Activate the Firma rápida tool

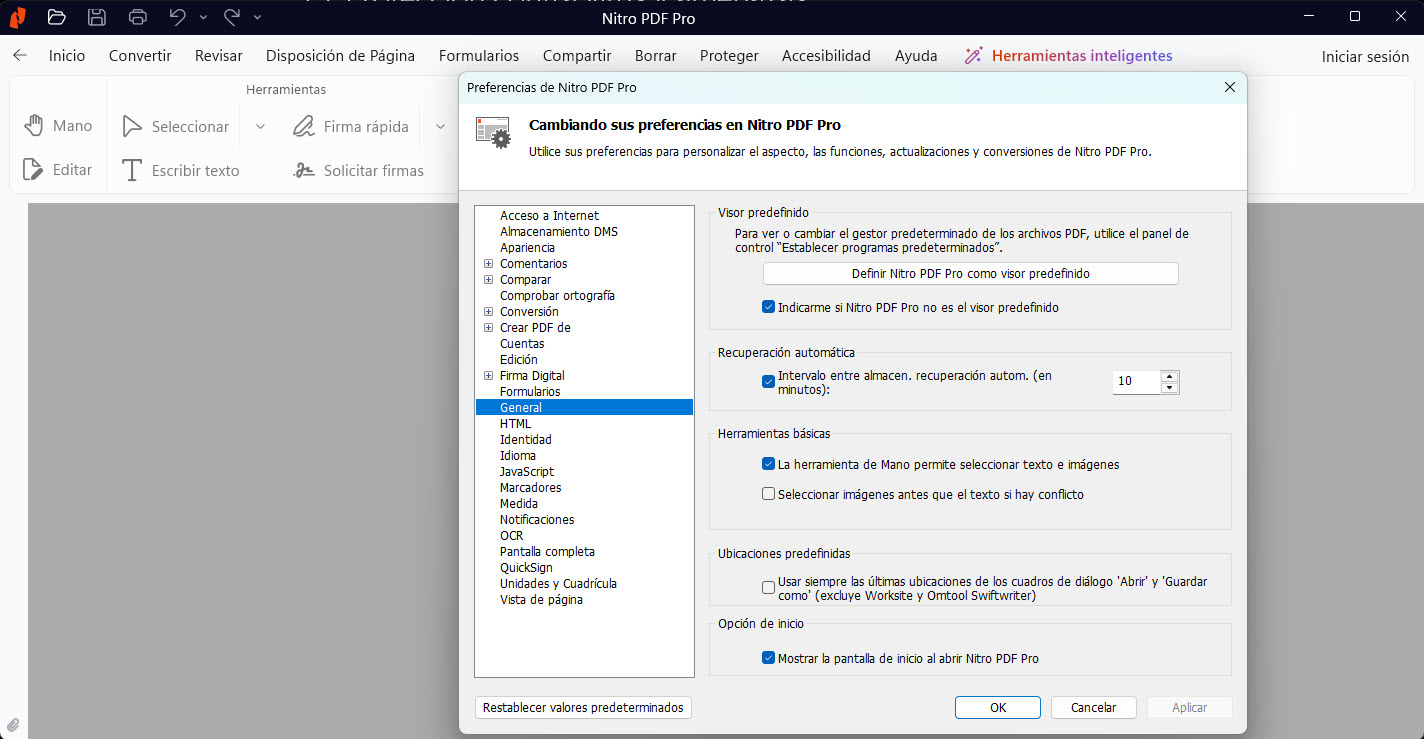351,126
